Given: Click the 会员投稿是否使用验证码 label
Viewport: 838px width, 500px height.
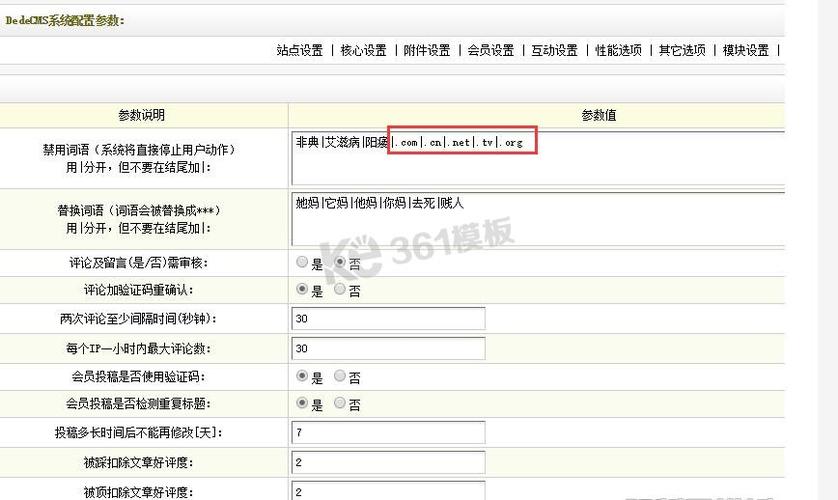Looking at the screenshot, I should [x=138, y=377].
